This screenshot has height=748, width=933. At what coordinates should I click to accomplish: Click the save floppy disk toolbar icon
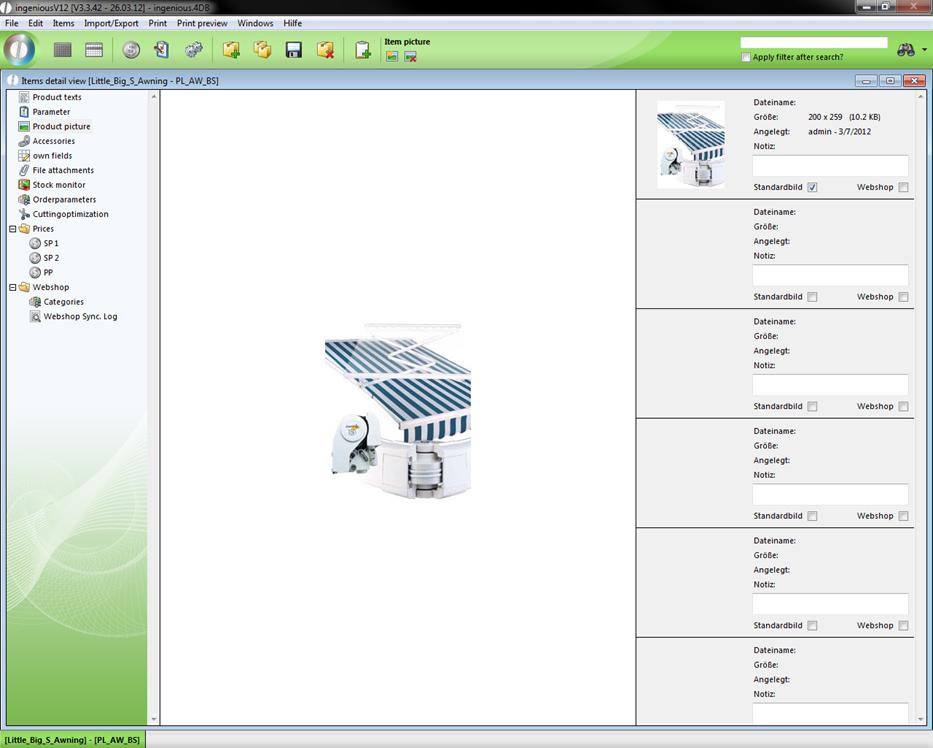(x=294, y=50)
